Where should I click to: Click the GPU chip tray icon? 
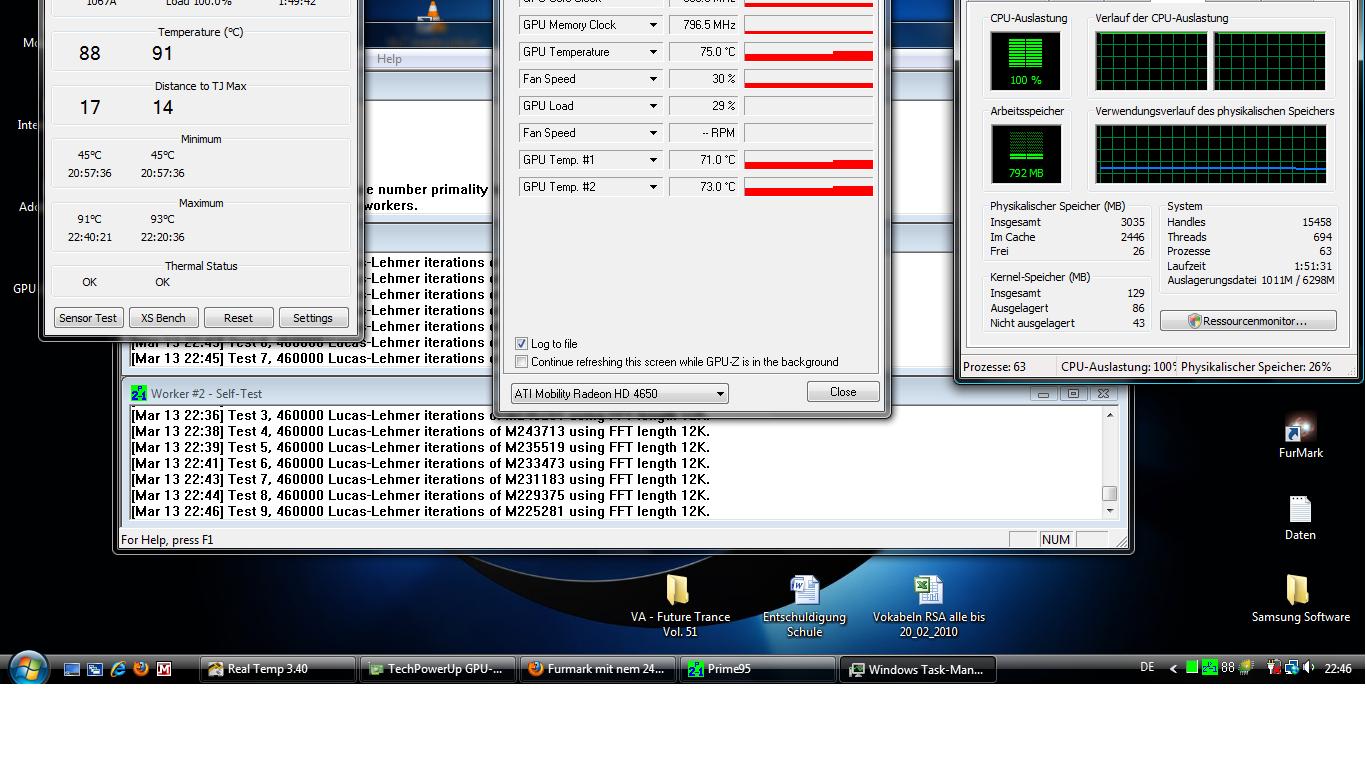(1246, 668)
